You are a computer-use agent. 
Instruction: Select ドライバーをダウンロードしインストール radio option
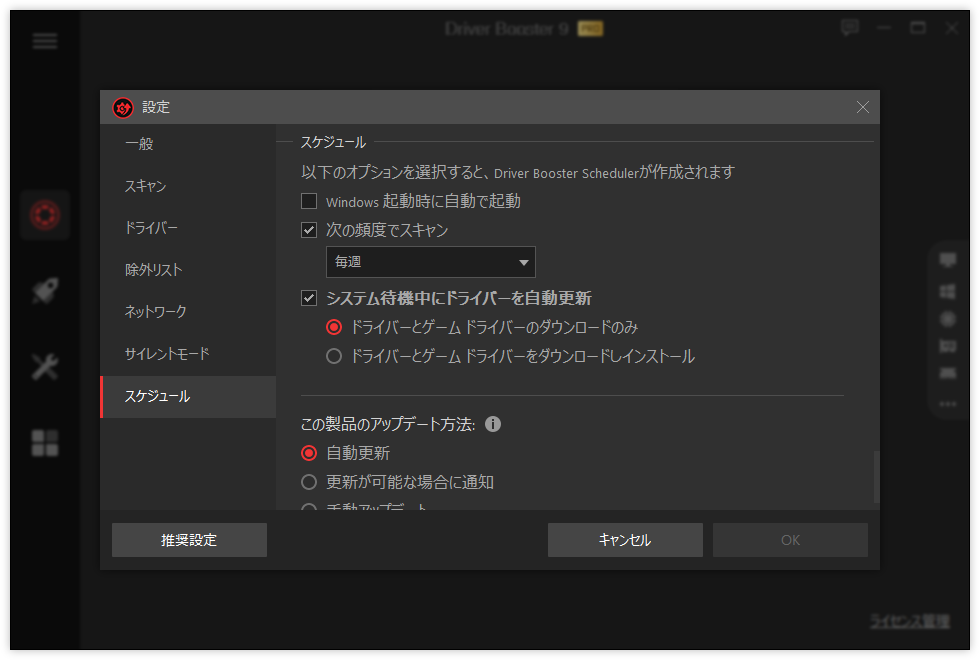tap(334, 356)
